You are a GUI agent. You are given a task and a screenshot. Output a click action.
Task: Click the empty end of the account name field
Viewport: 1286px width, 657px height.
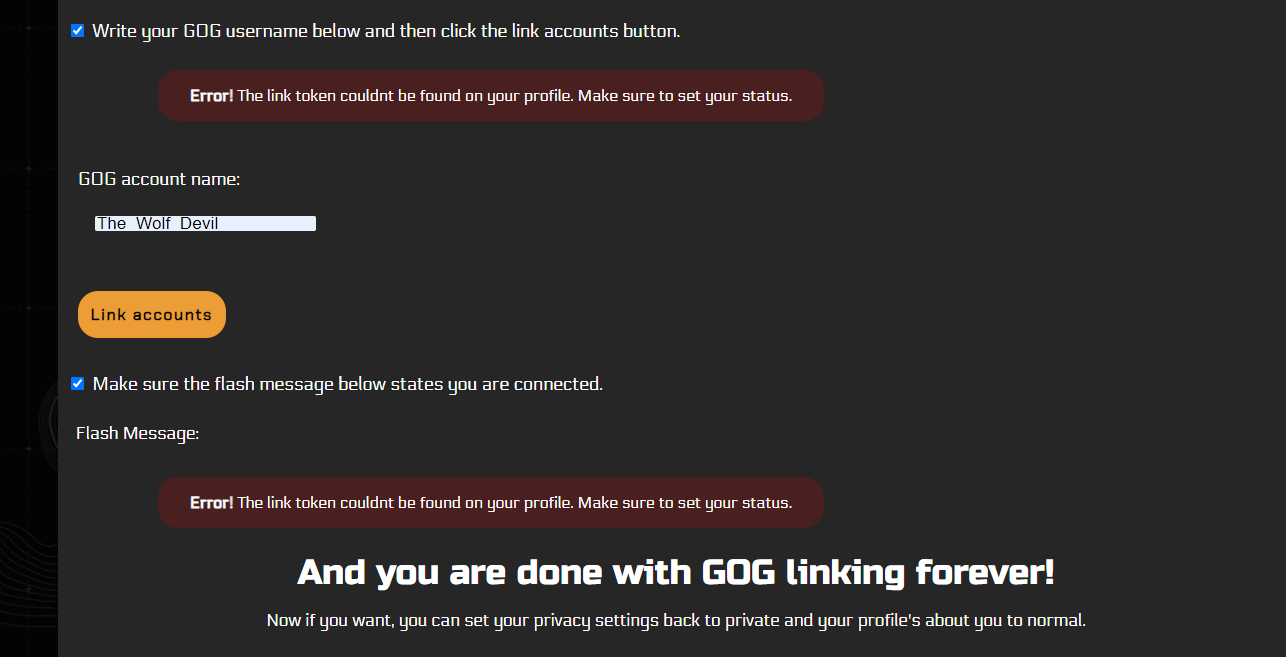tap(268, 224)
